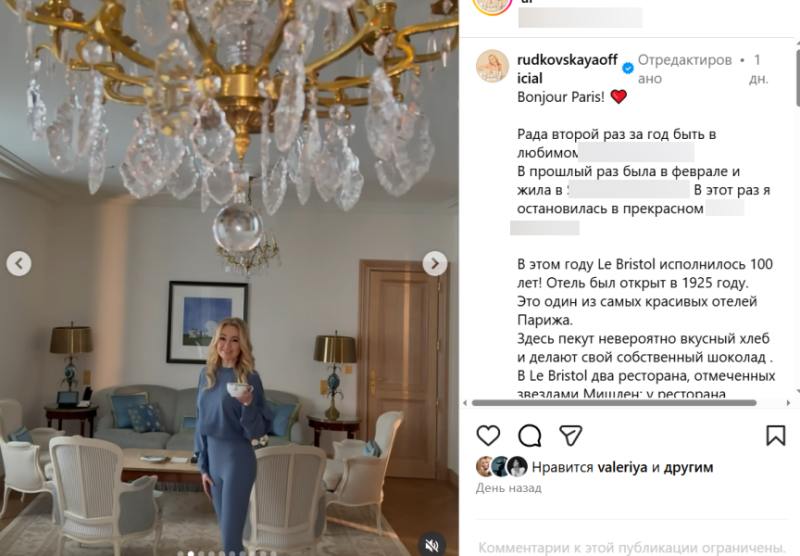View other users who liked the post
This screenshot has height=556, width=800.
688,467
